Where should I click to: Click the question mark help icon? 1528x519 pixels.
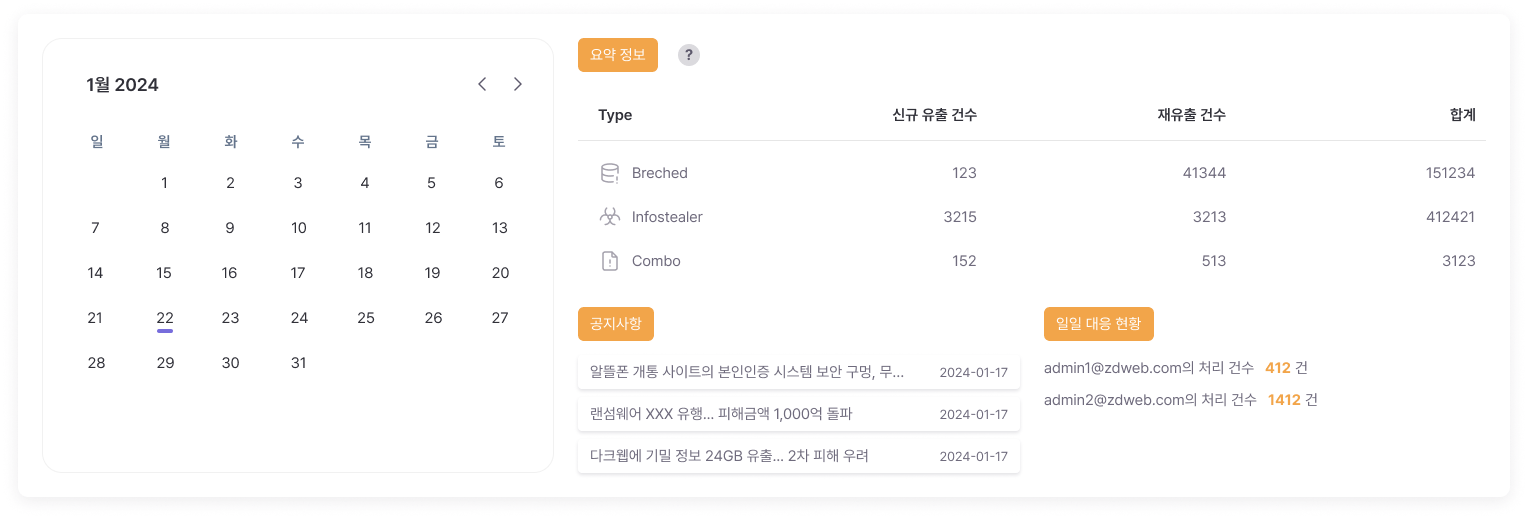tap(689, 56)
